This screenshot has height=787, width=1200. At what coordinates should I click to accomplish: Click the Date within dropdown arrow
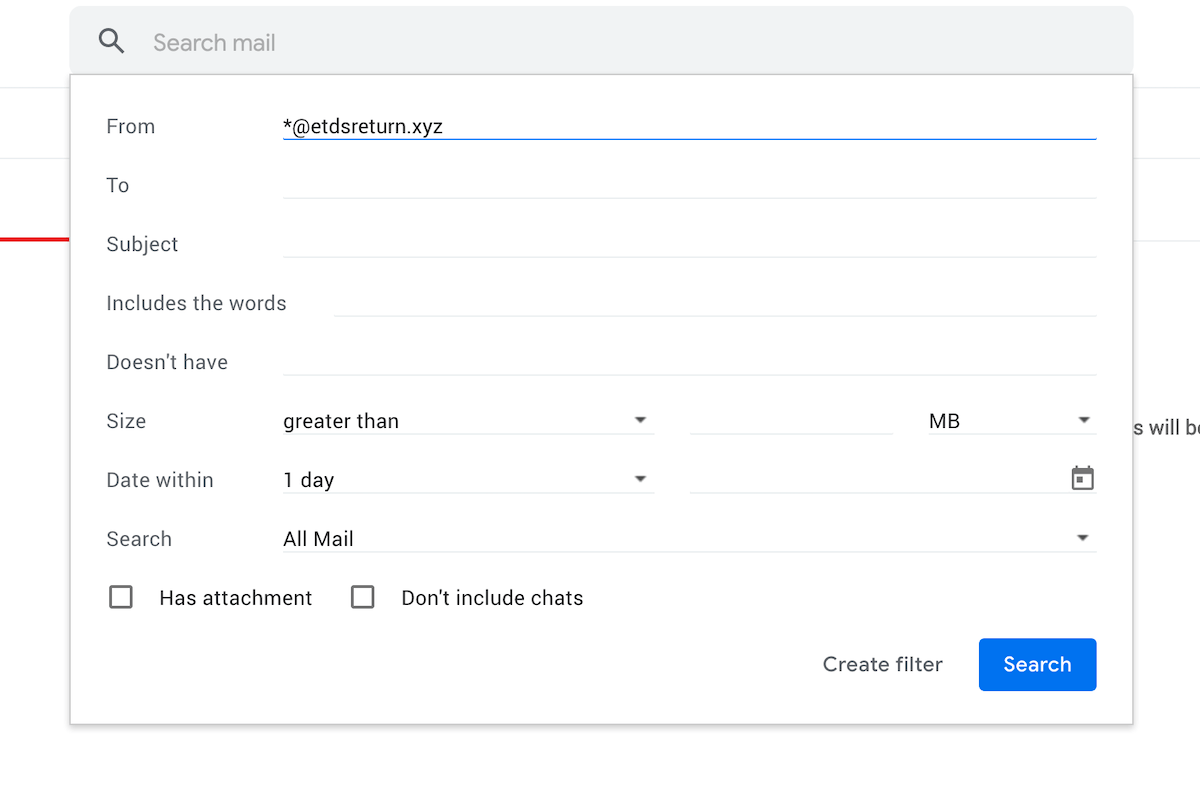640,478
